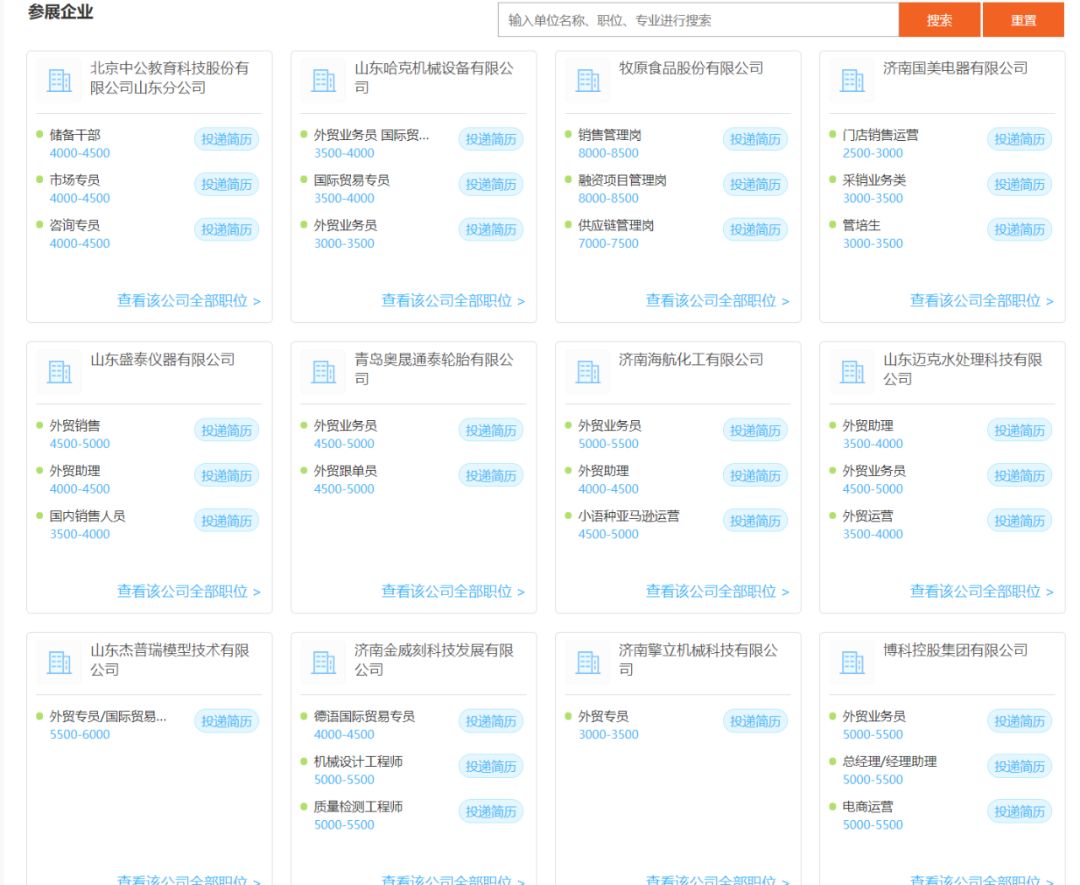Click the 搜索 search button
This screenshot has height=885, width=1080.
pos(939,21)
